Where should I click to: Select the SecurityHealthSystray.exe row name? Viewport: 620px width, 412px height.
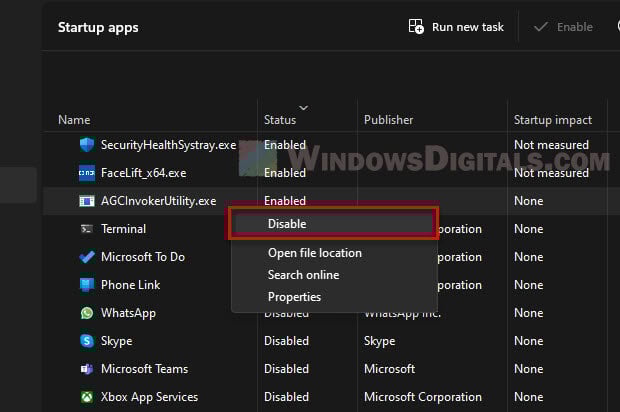[168, 145]
